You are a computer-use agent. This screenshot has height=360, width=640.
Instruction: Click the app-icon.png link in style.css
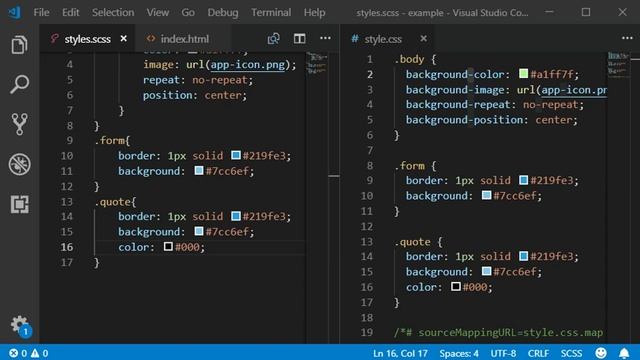[x=574, y=90]
